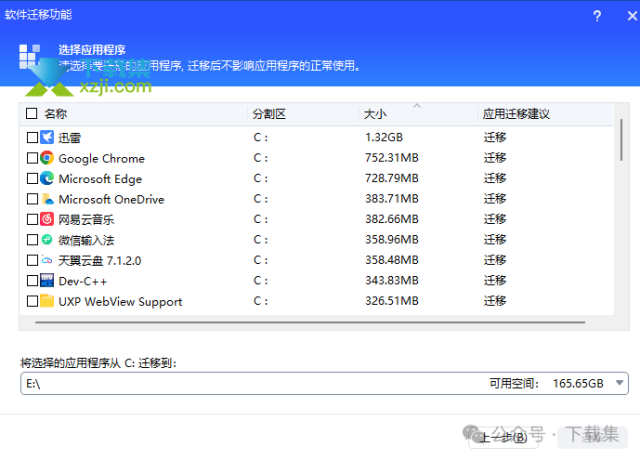640x460 pixels.
Task: Click the Microsoft OneDrive icon
Action: click(47, 199)
